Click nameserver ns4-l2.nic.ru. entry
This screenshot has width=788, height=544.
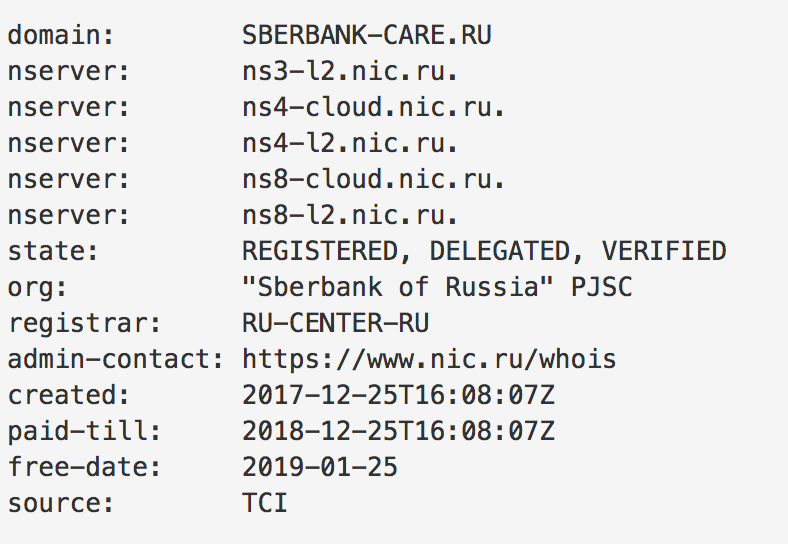[350, 143]
